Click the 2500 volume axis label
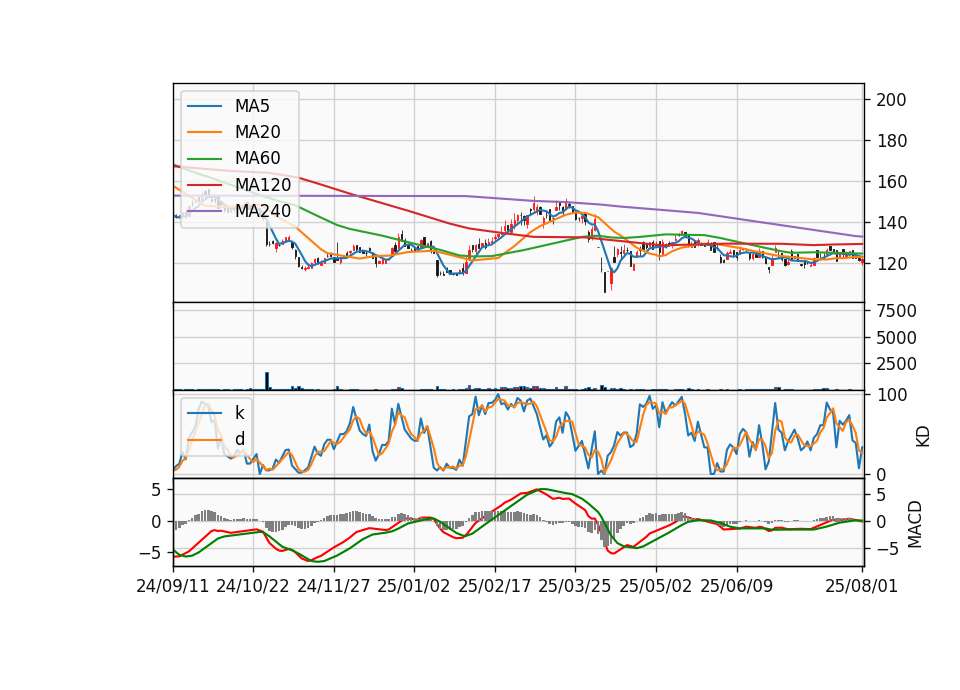 896,364
